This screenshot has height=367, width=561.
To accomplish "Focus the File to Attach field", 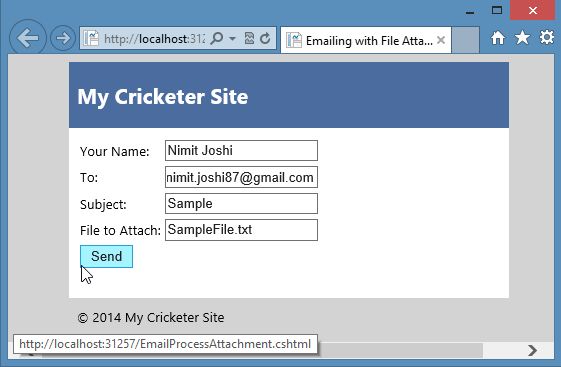I will (x=241, y=230).
